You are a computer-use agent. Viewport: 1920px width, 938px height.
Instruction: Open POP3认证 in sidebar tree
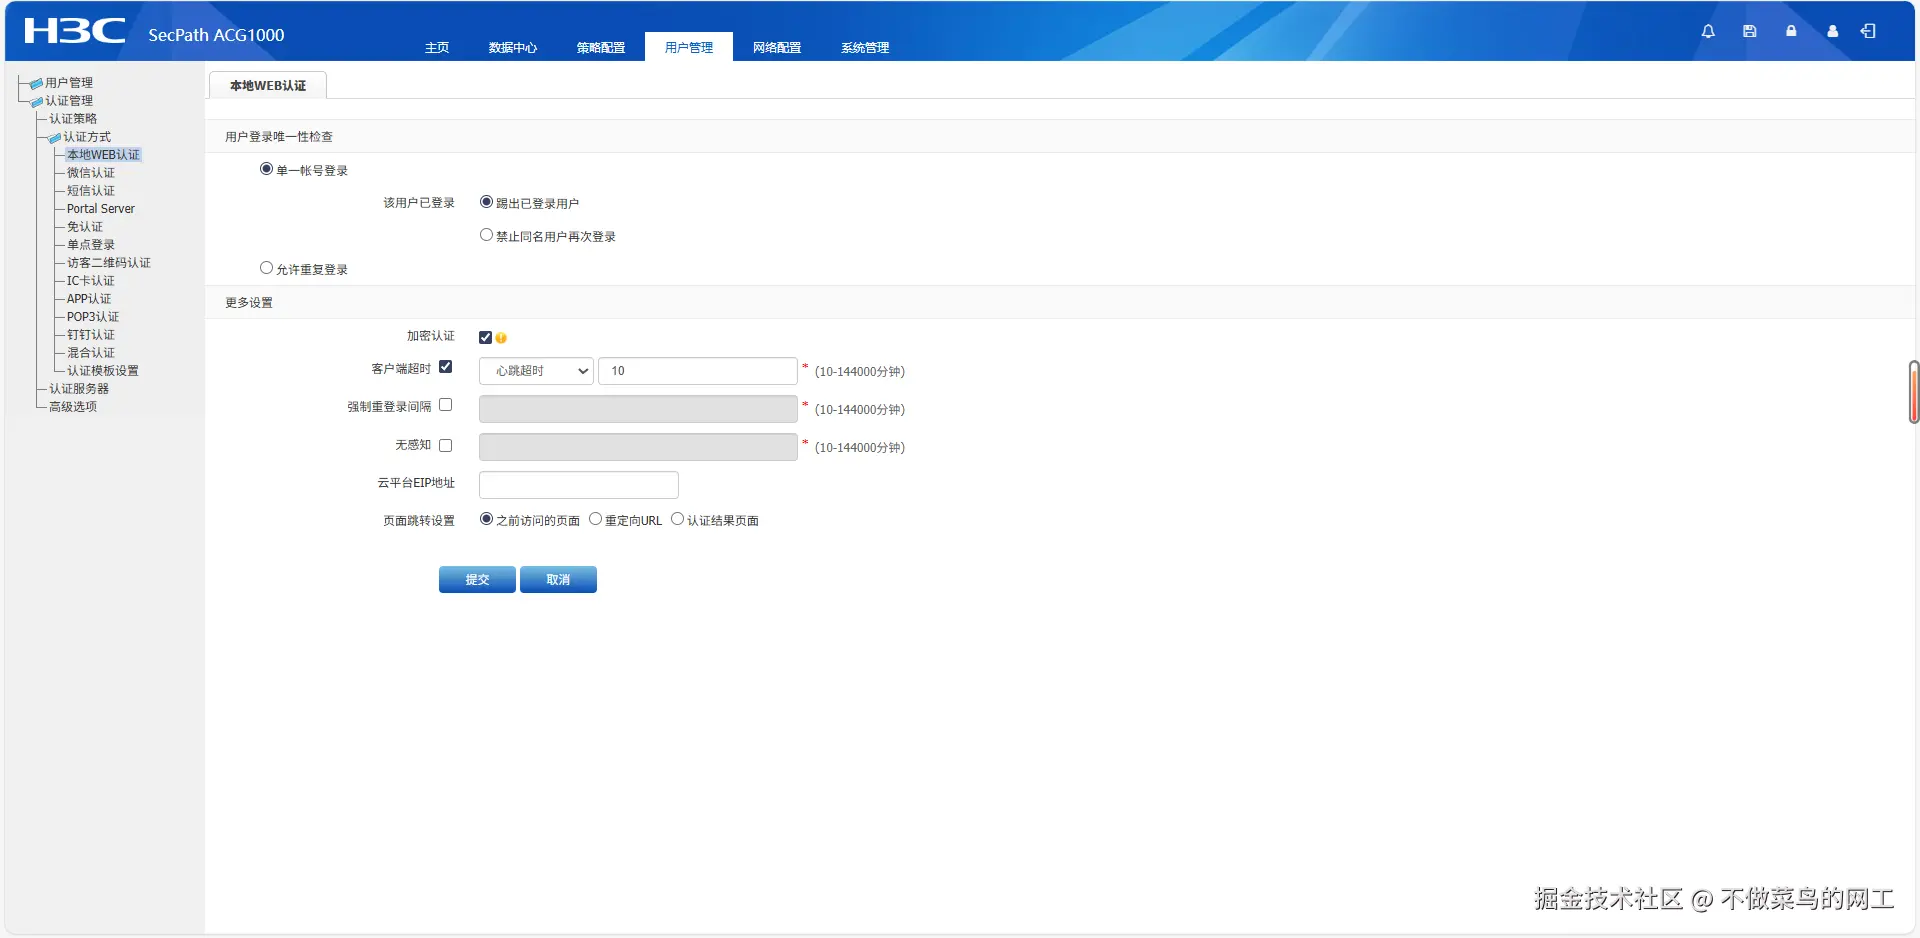point(93,317)
